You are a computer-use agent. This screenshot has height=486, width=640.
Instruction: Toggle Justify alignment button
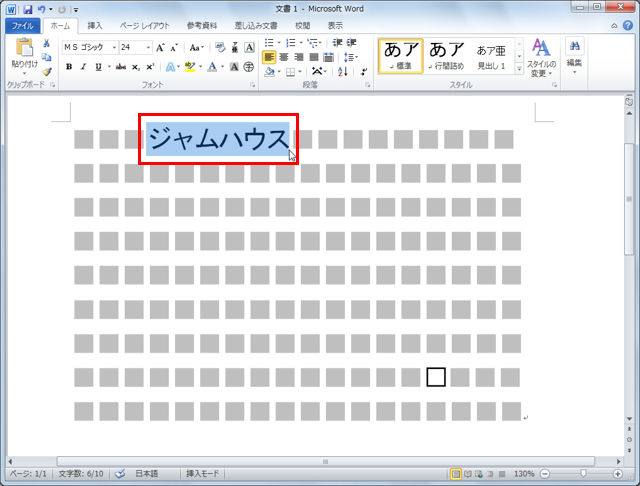314,57
